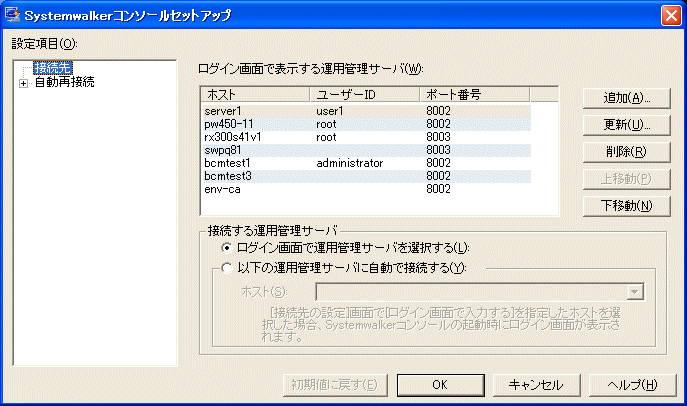Click the 下移動(N) button
687x406 pixels.
(x=627, y=206)
